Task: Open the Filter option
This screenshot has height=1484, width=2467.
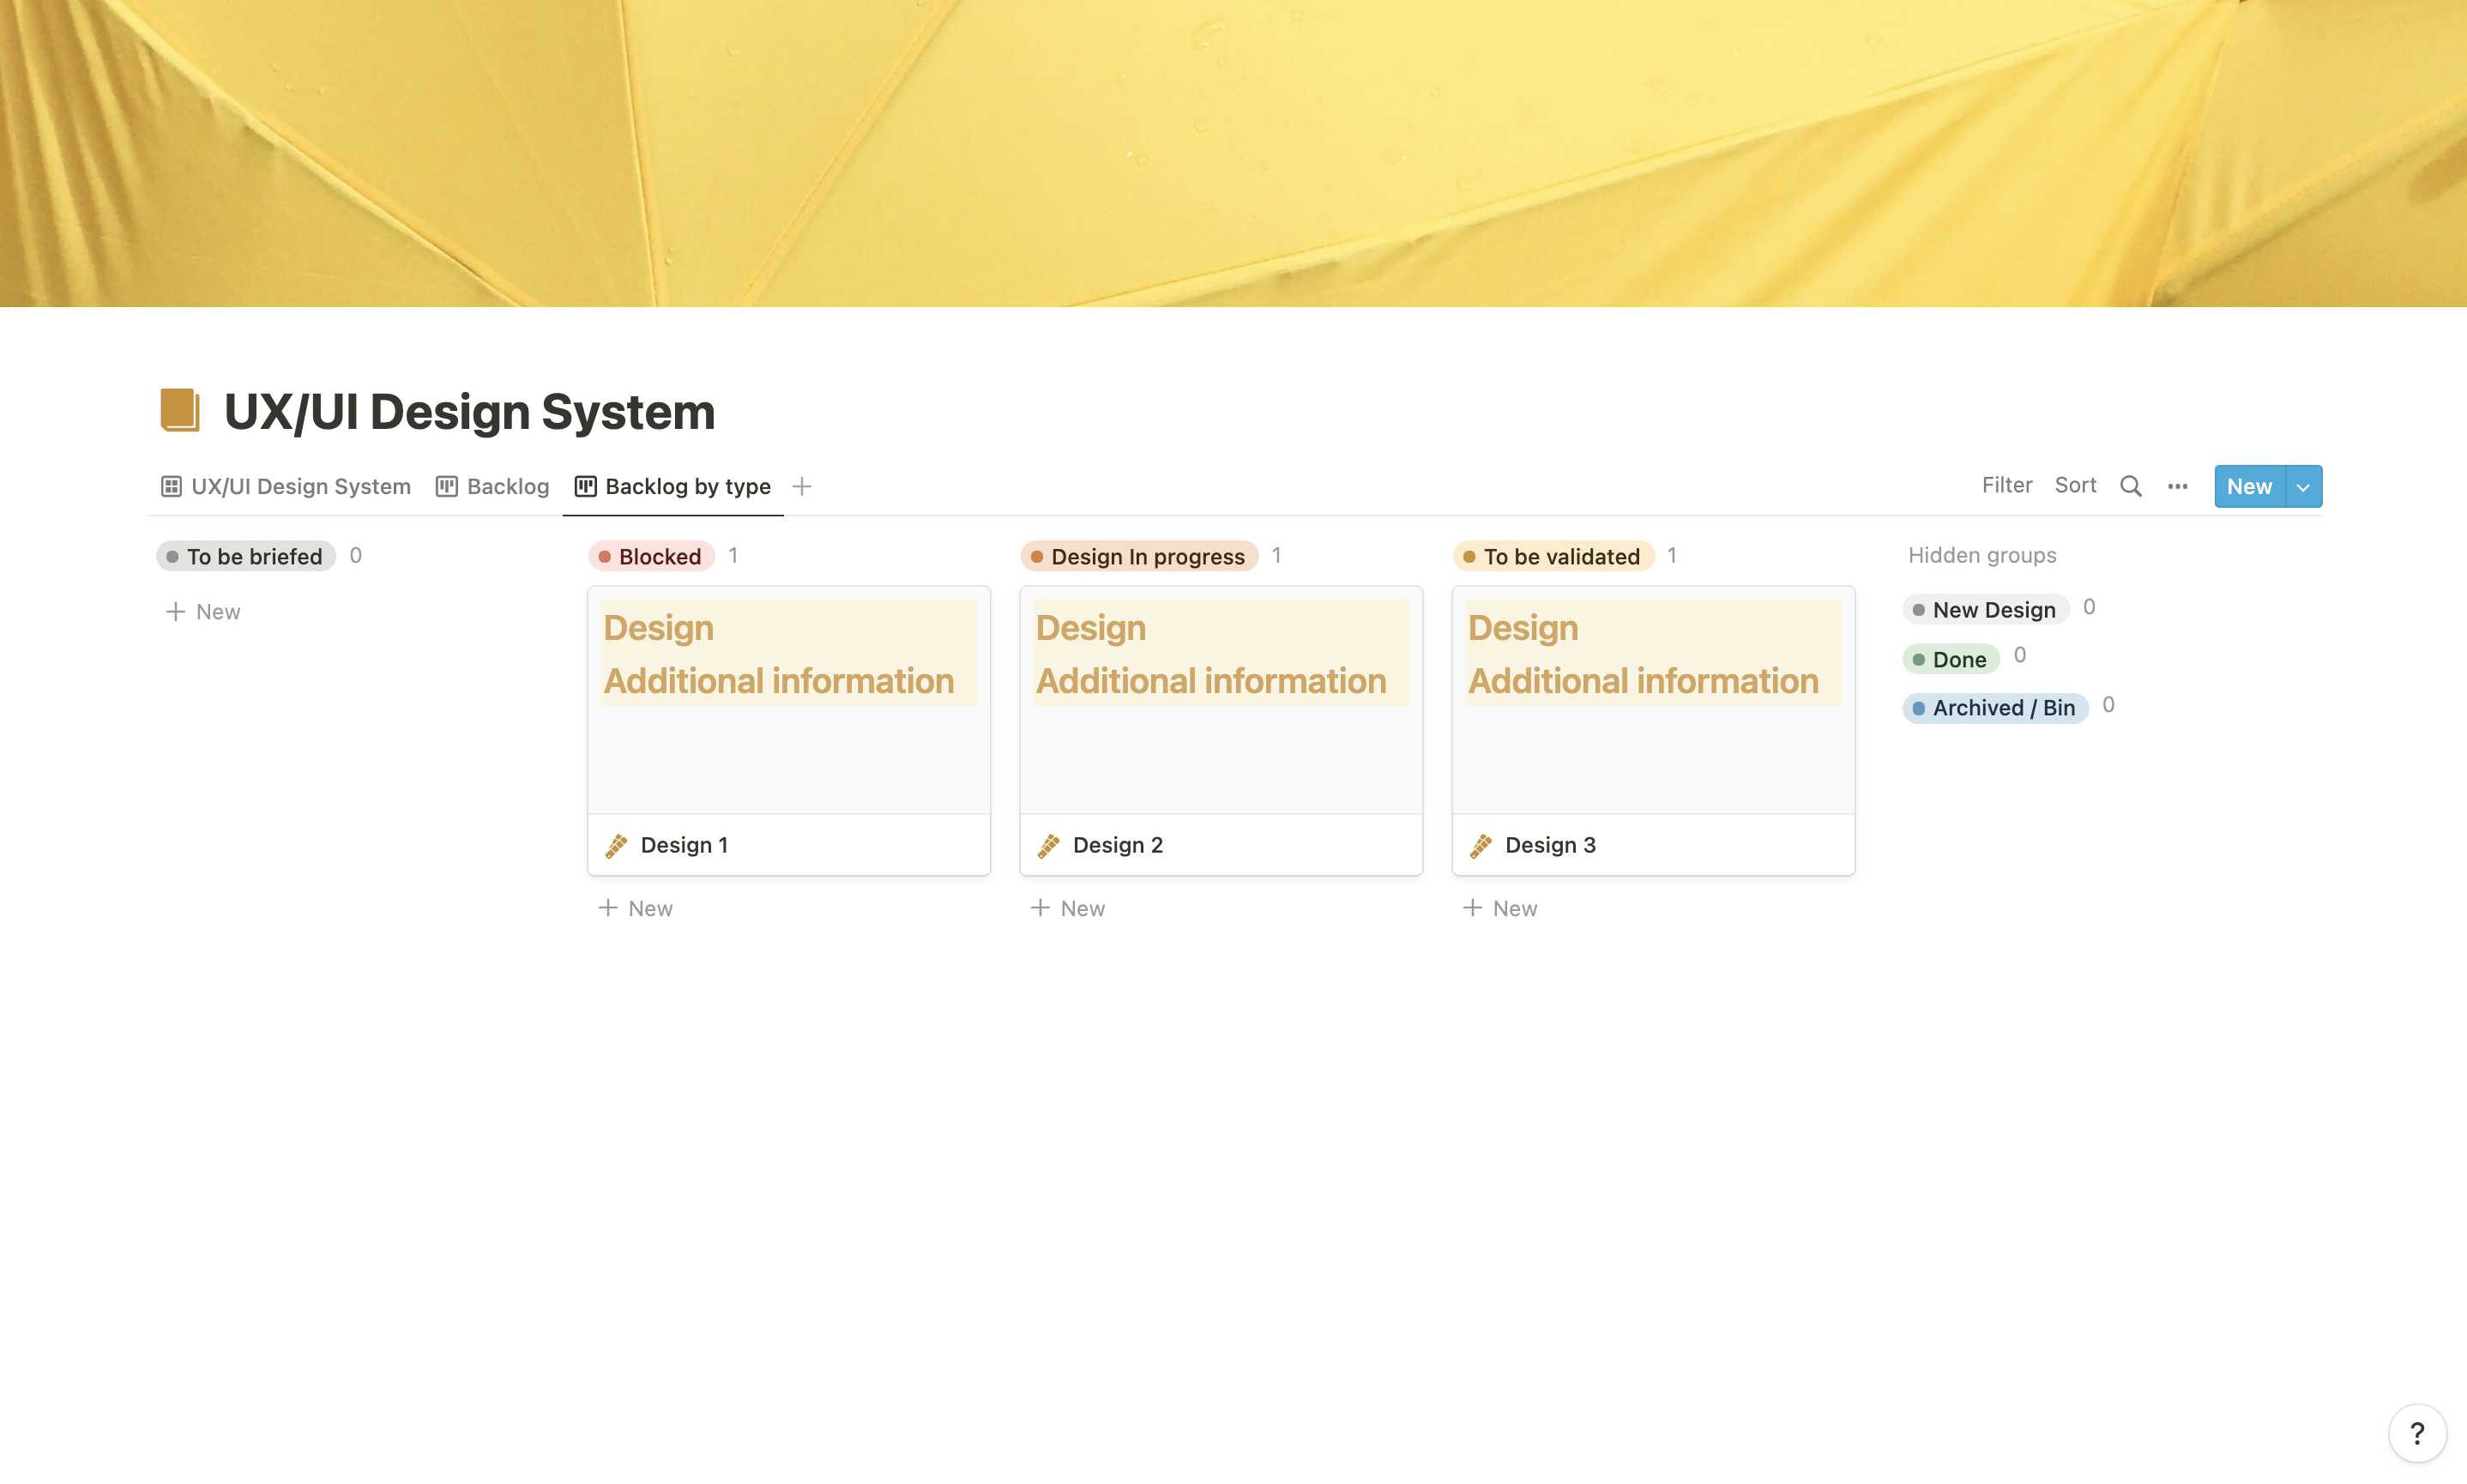Action: [2006, 485]
